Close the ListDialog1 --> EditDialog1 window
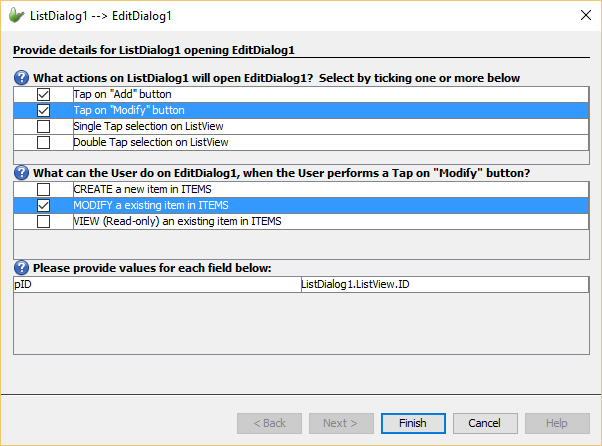The height and width of the screenshot is (446, 602). tap(585, 15)
